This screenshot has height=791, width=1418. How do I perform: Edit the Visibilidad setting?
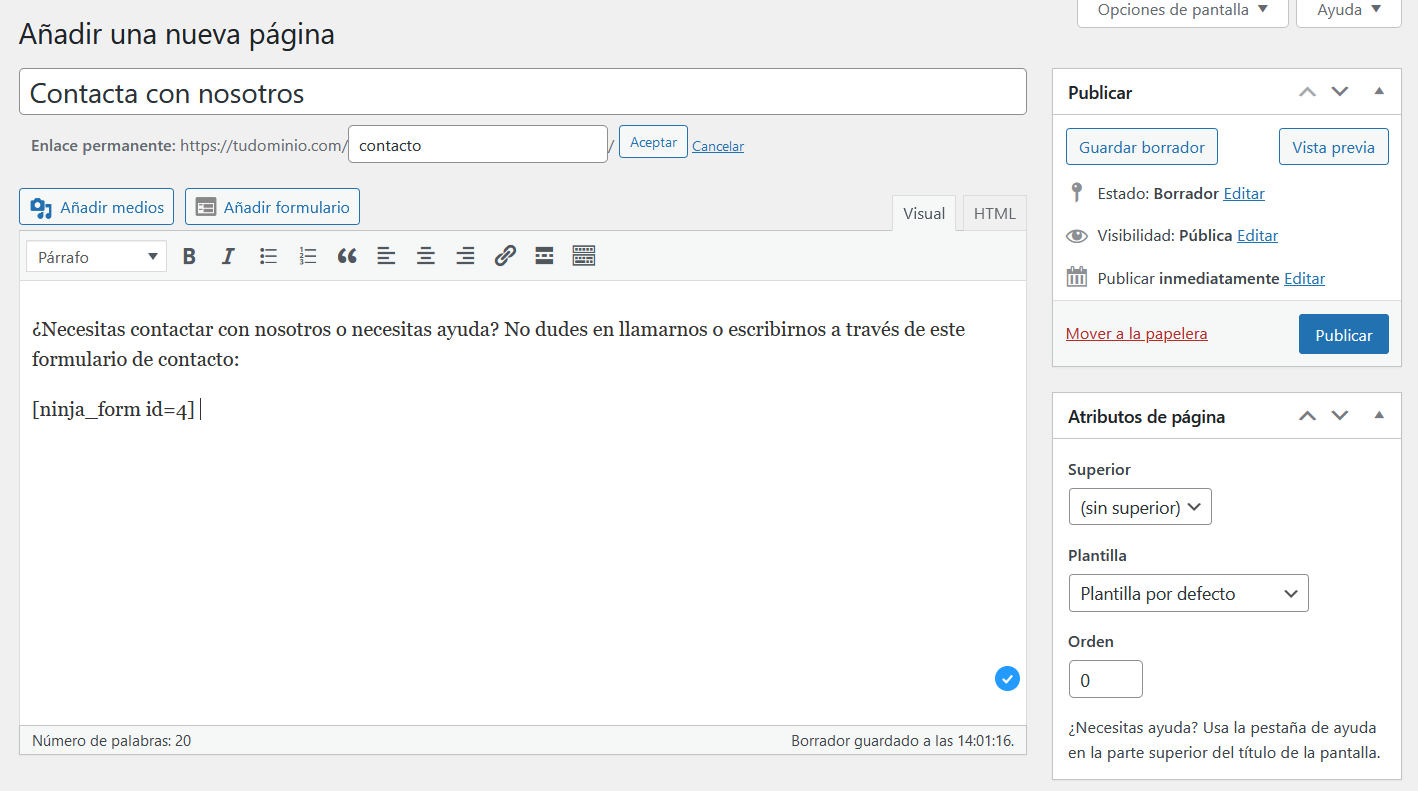[1258, 236]
